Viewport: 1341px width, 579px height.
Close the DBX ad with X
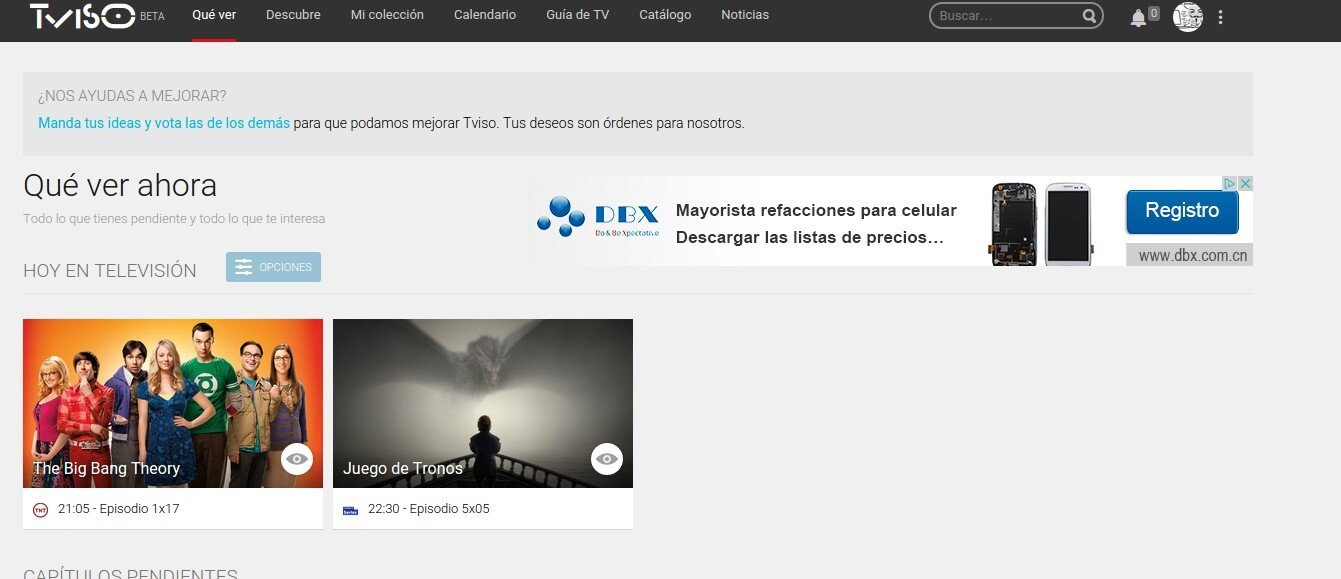click(x=1245, y=184)
